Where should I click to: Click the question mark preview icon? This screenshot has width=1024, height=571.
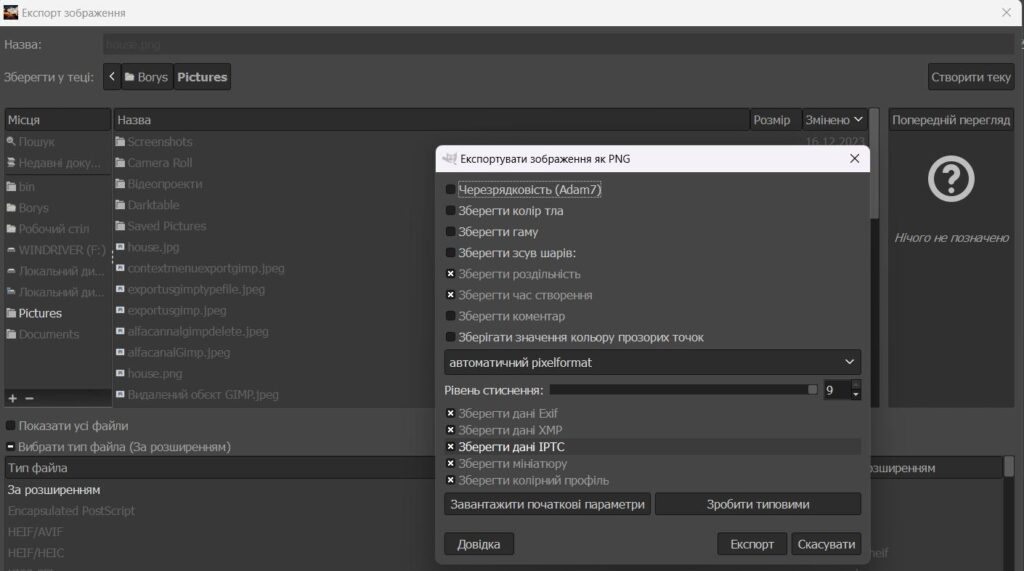[x=951, y=178]
